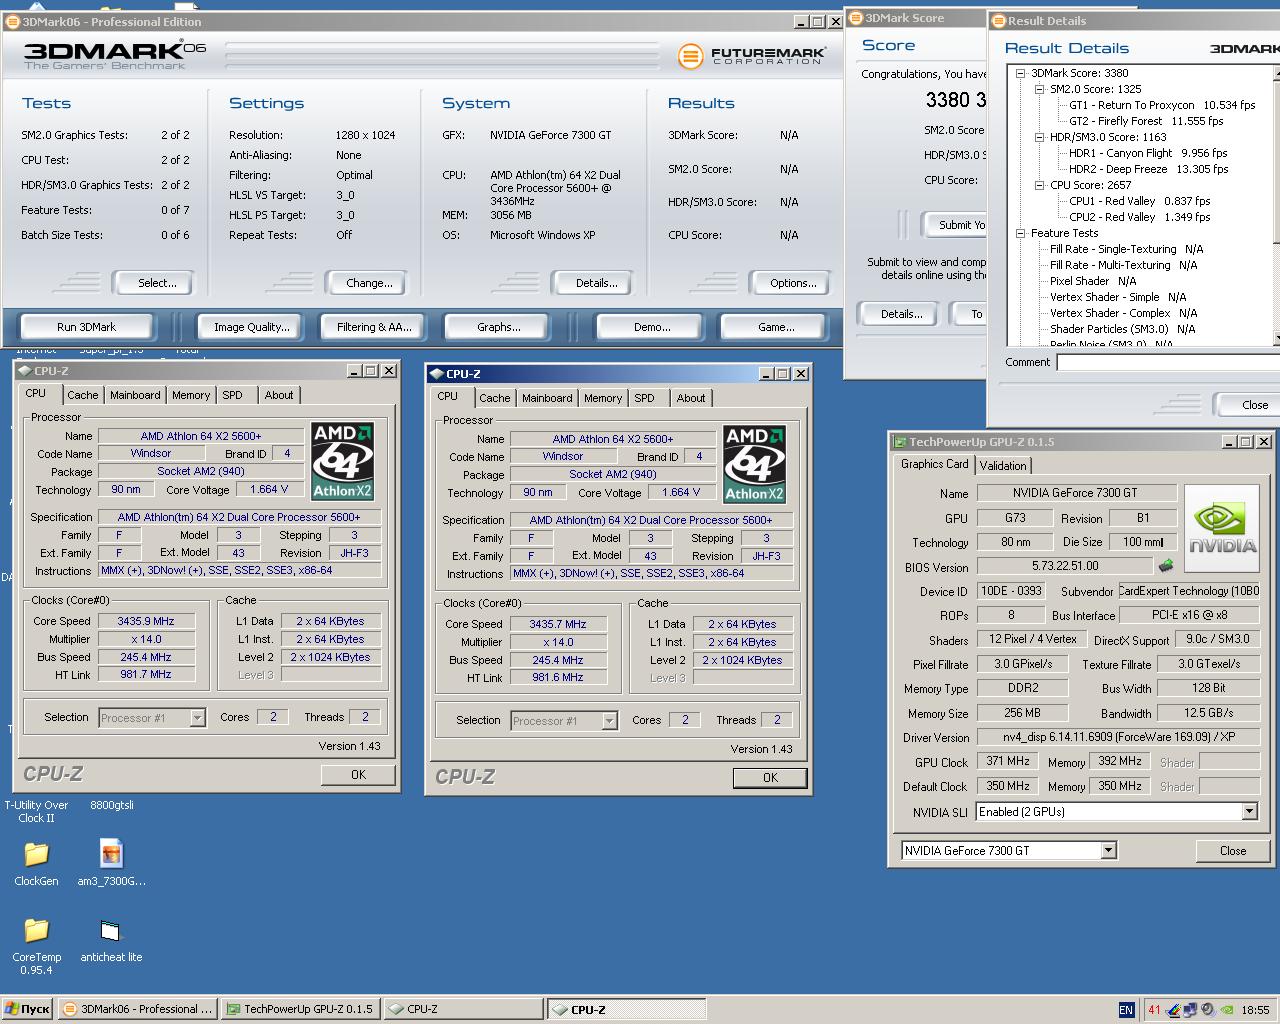Viewport: 1280px width, 1024px height.
Task: Collapse the CPU Score: 2657 node
Action: (x=1039, y=185)
